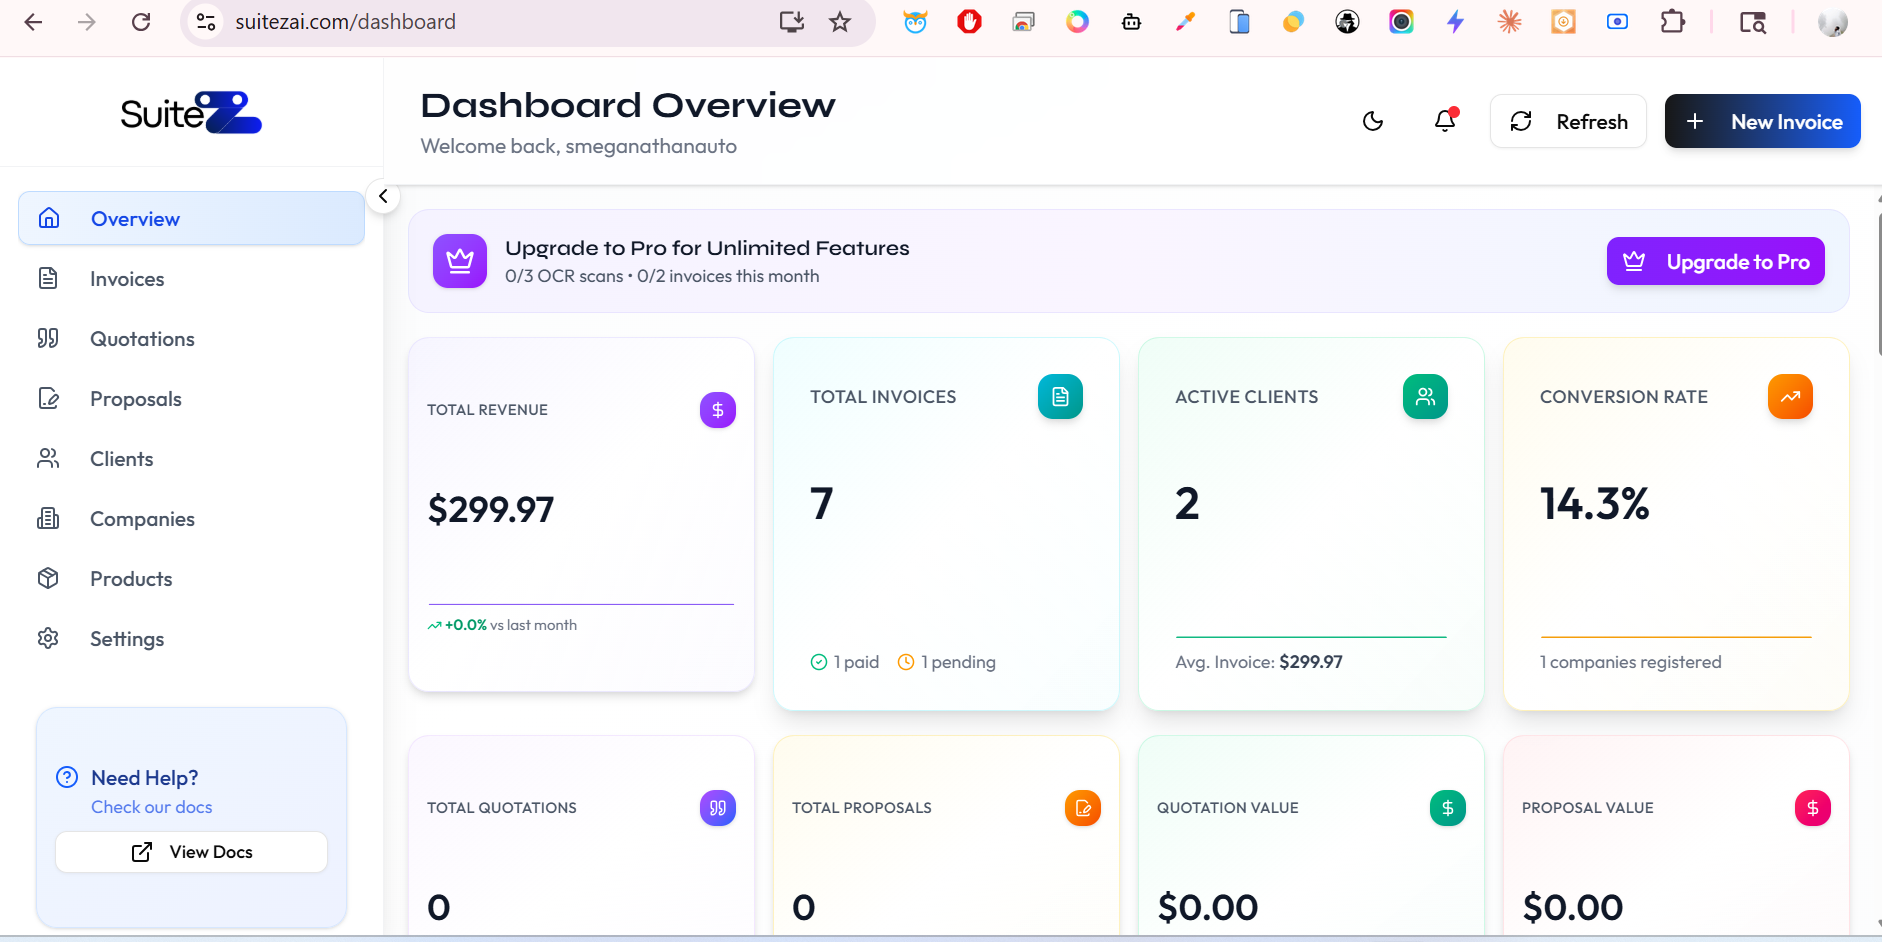Create a New Invoice
1882x942 pixels.
(x=1762, y=121)
